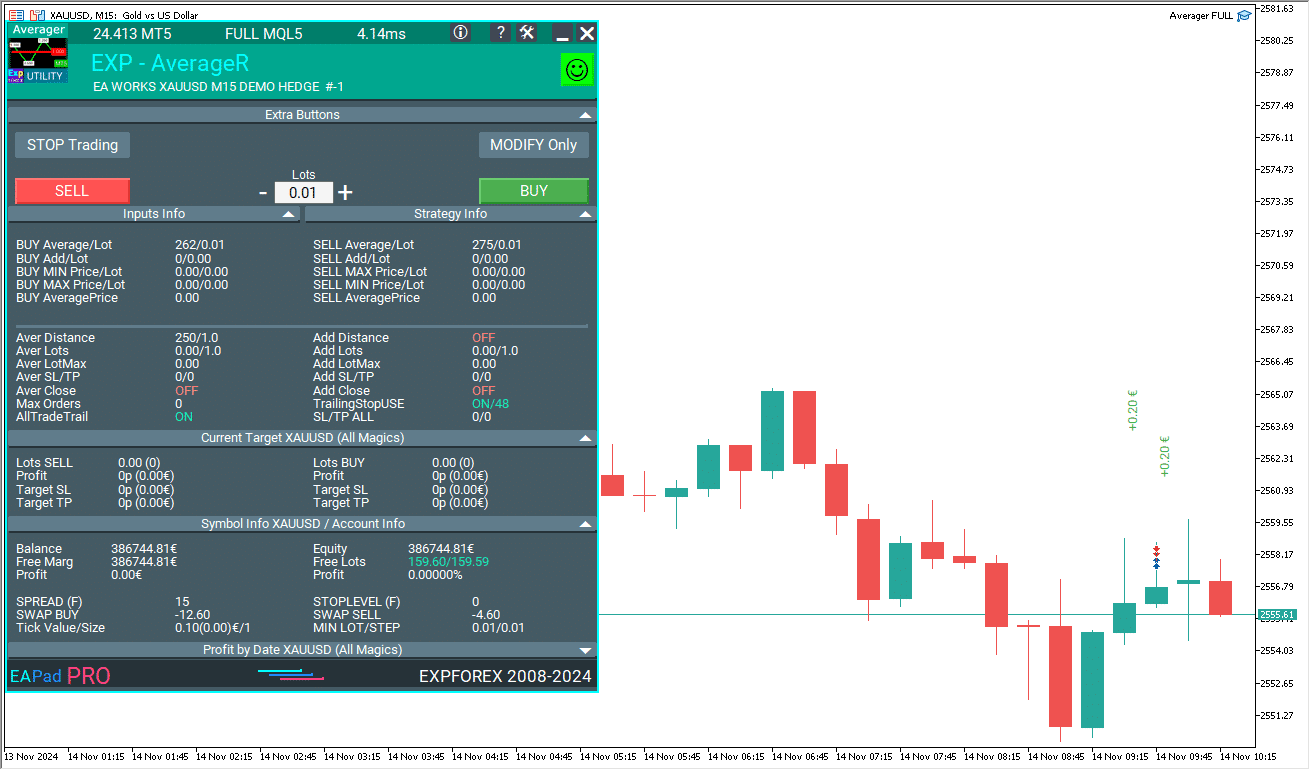This screenshot has height=770, width=1310.
Task: Collapse the Extra Buttons section
Action: pos(585,115)
